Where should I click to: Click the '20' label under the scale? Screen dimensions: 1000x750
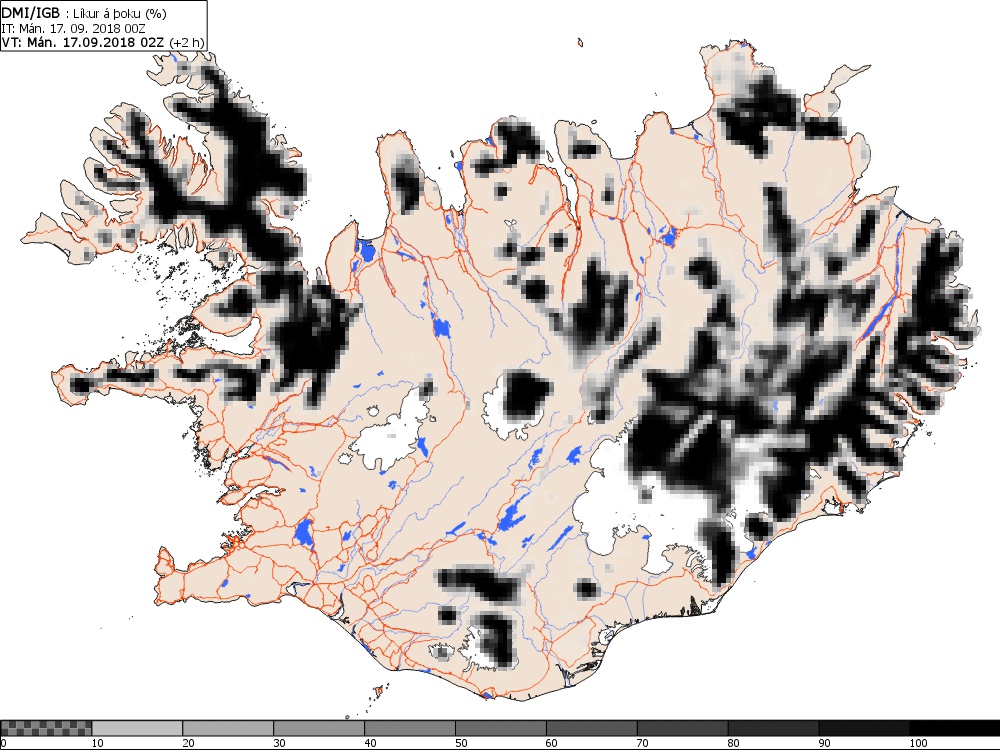189,743
